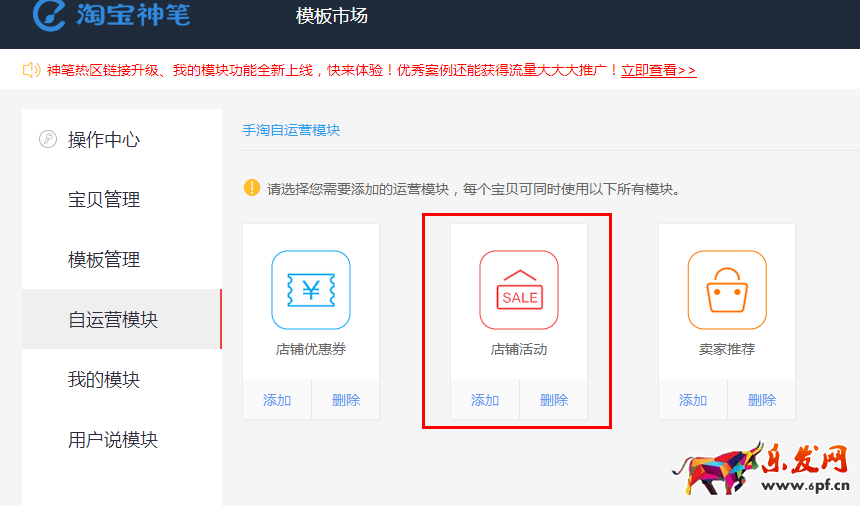Click the 立即查看>> link in the banner
Image resolution: width=860 pixels, height=506 pixels.
[658, 70]
